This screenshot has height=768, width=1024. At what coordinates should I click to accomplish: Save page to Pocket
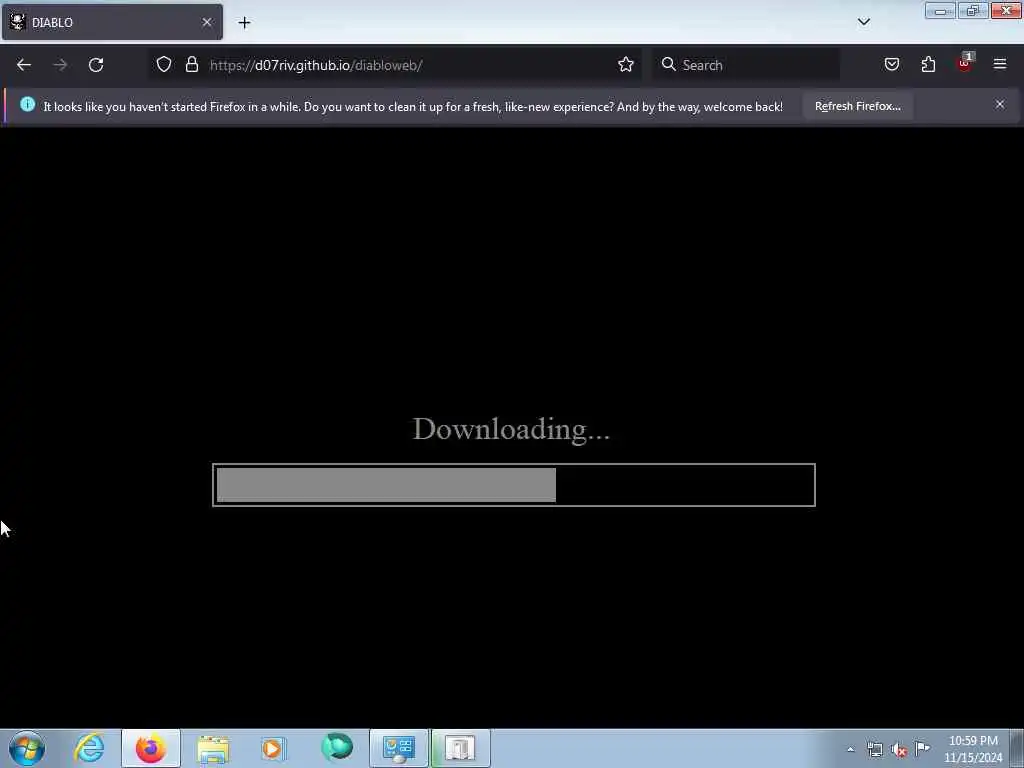click(x=891, y=65)
